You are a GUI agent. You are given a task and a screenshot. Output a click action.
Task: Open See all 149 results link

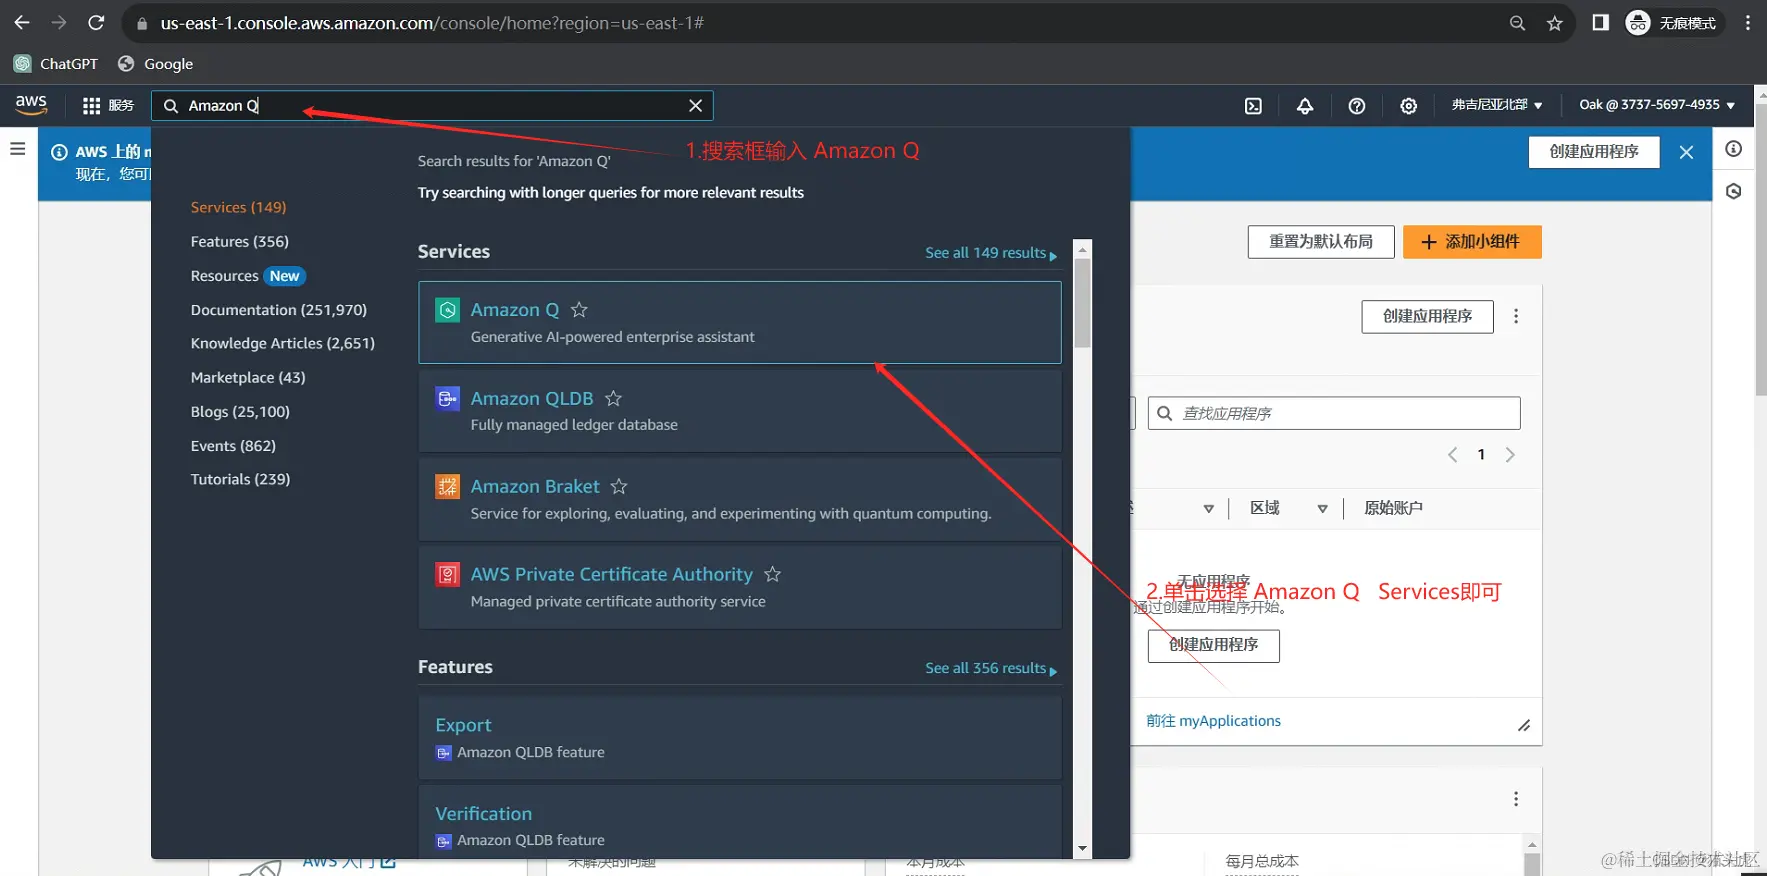[x=991, y=253]
